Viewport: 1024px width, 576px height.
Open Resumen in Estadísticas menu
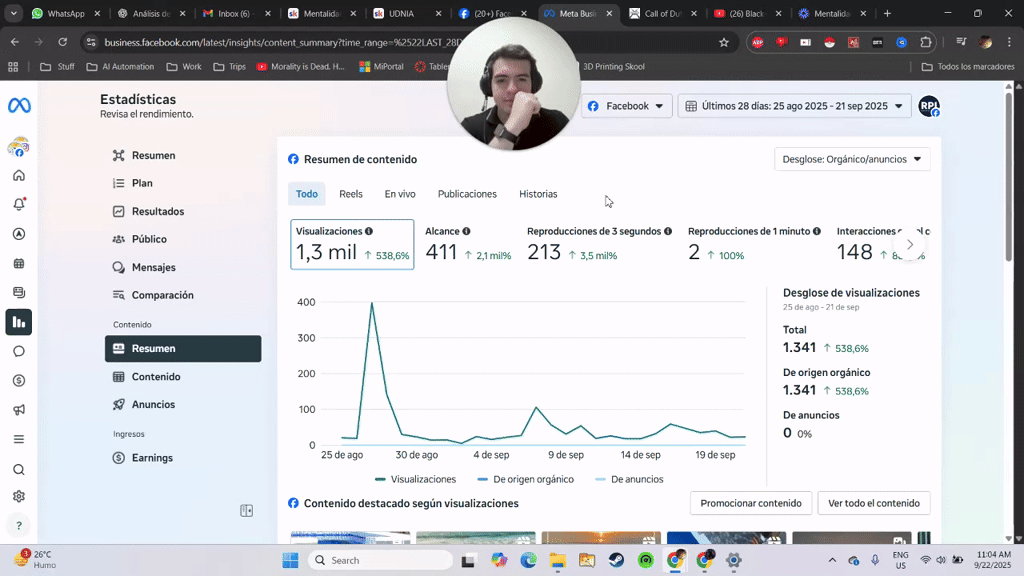(x=183, y=155)
